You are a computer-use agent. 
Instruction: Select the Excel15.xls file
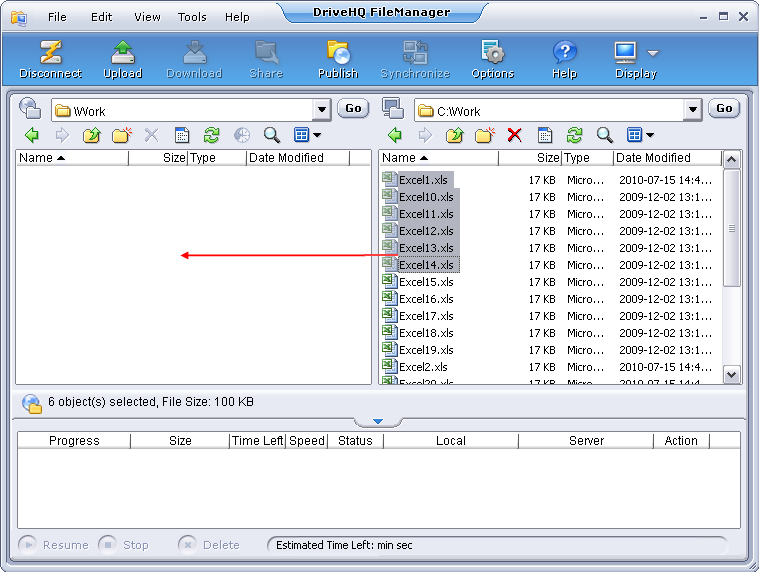click(425, 282)
